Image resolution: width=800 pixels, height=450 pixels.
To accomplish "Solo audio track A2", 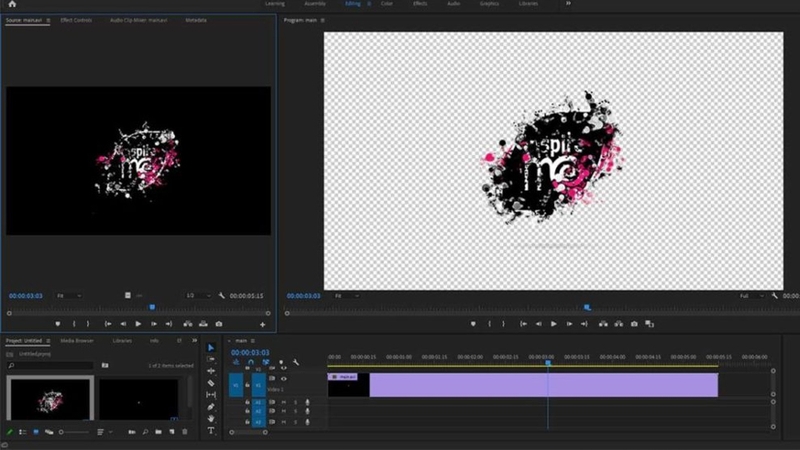I will click(295, 411).
